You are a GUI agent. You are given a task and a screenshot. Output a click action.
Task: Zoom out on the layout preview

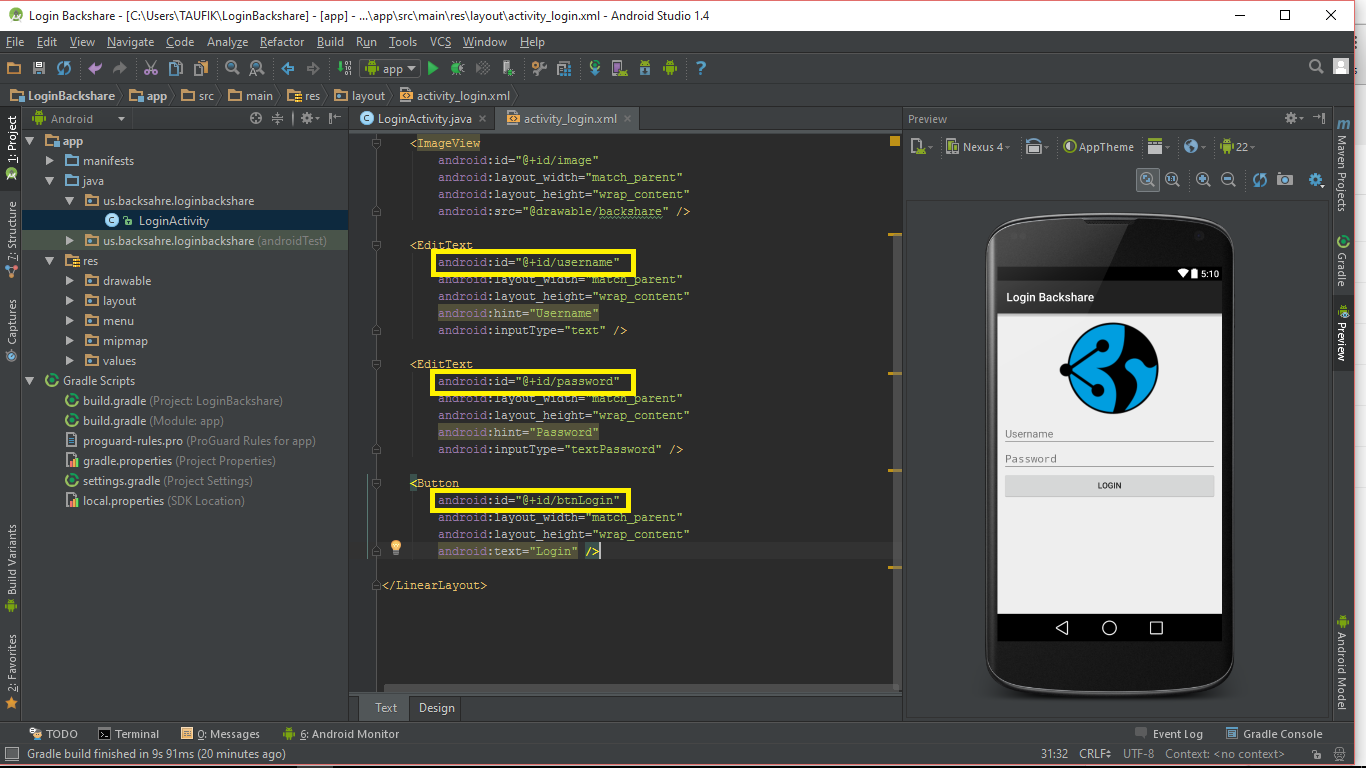[1228, 179]
